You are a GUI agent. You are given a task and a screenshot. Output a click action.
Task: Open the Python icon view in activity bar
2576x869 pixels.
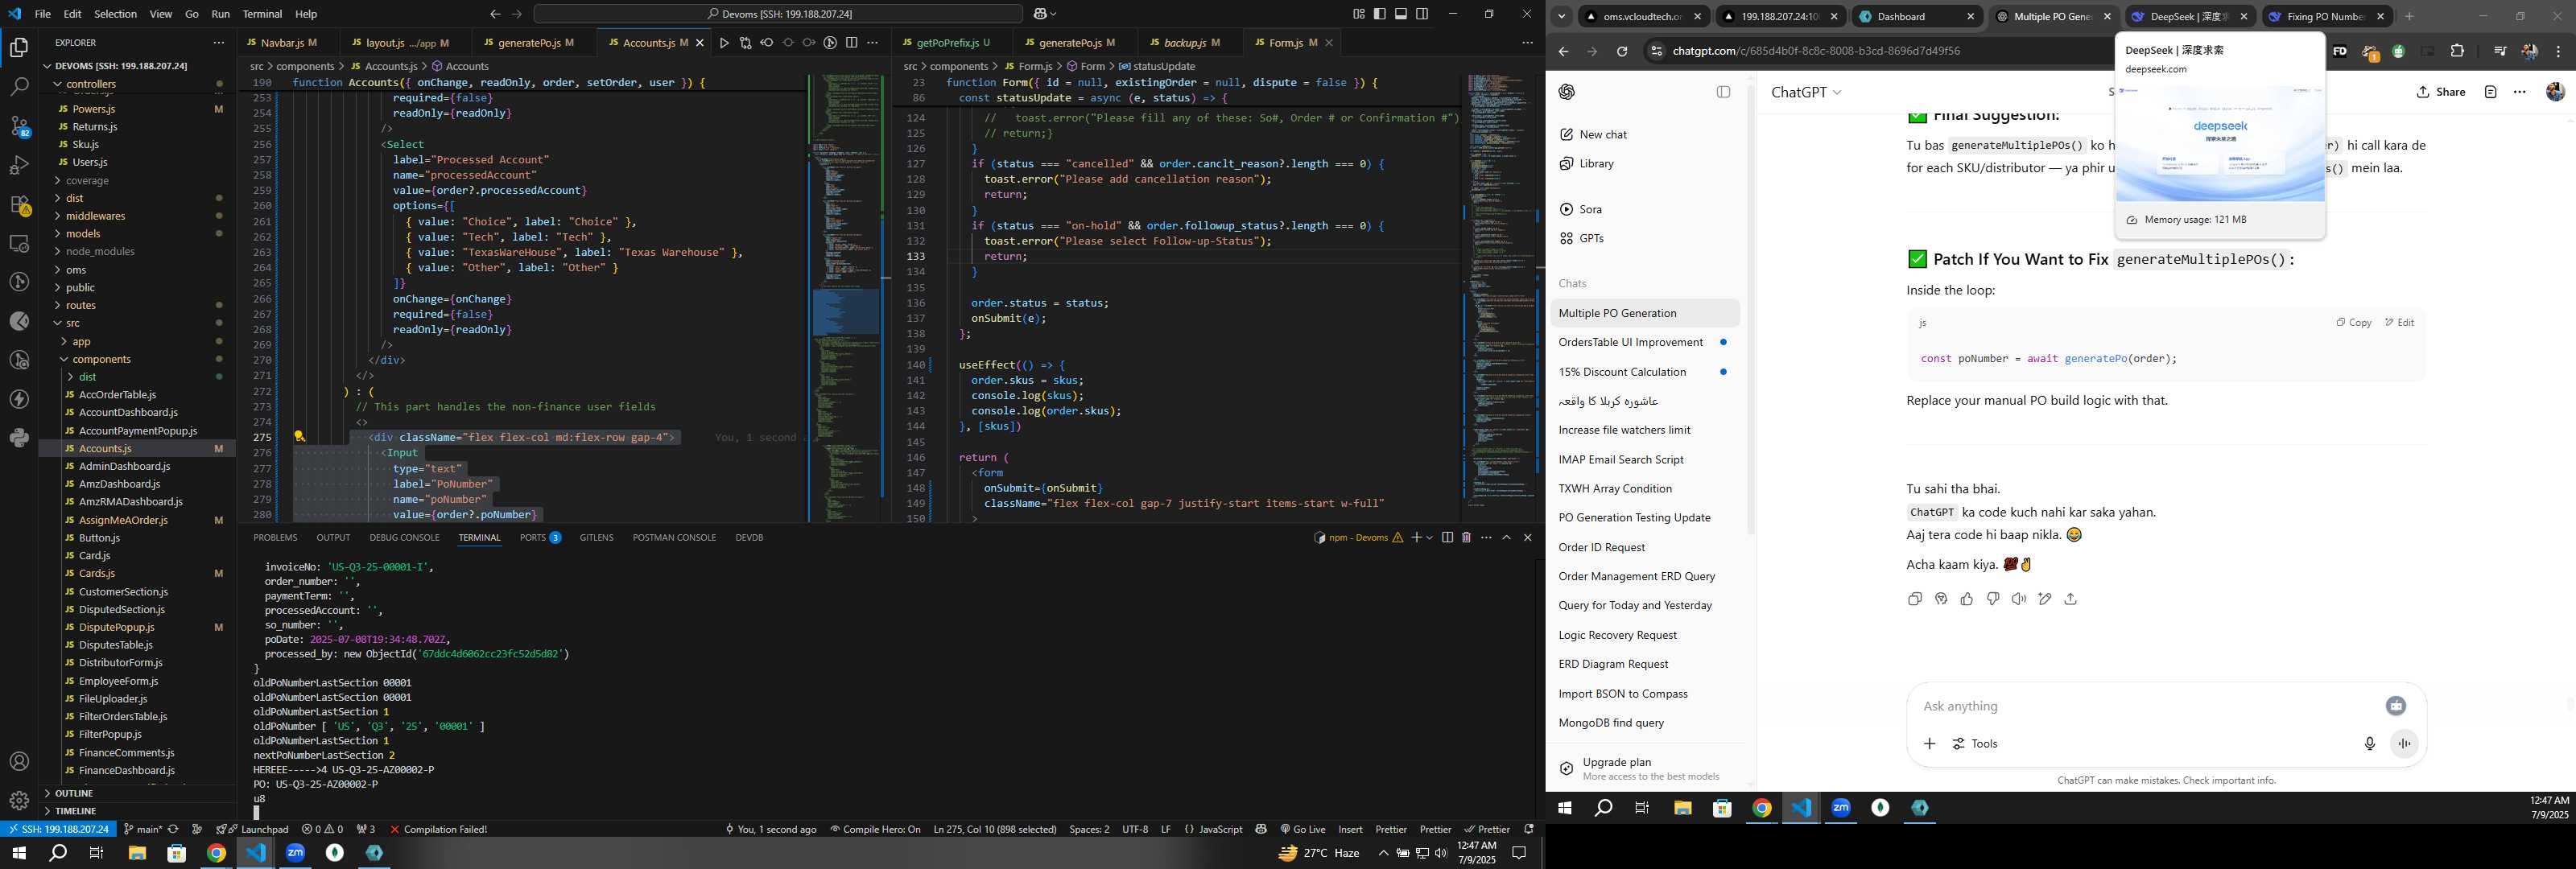pos(19,438)
